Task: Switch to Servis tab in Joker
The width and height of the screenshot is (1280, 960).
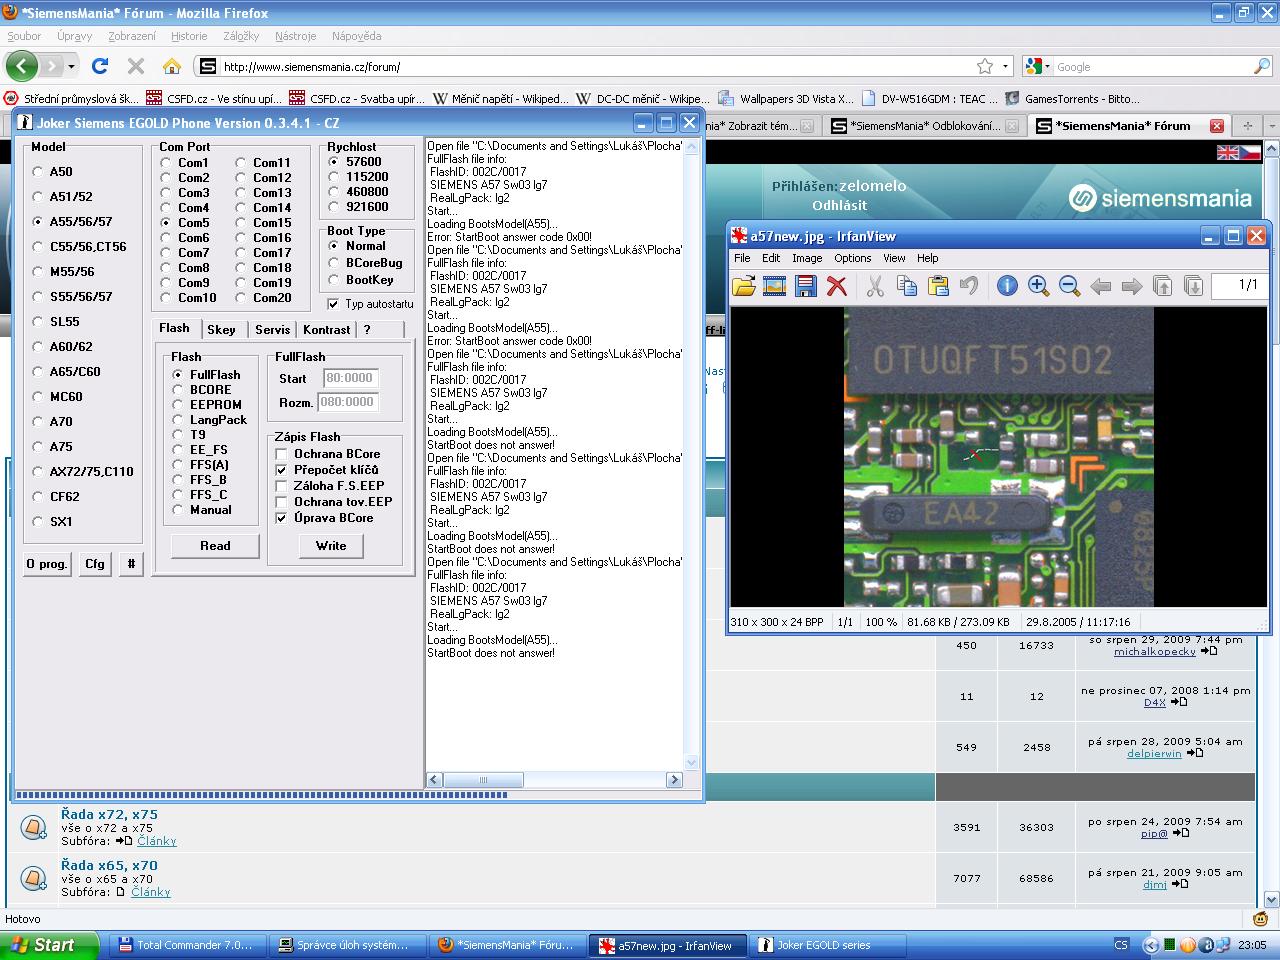Action: click(272, 330)
